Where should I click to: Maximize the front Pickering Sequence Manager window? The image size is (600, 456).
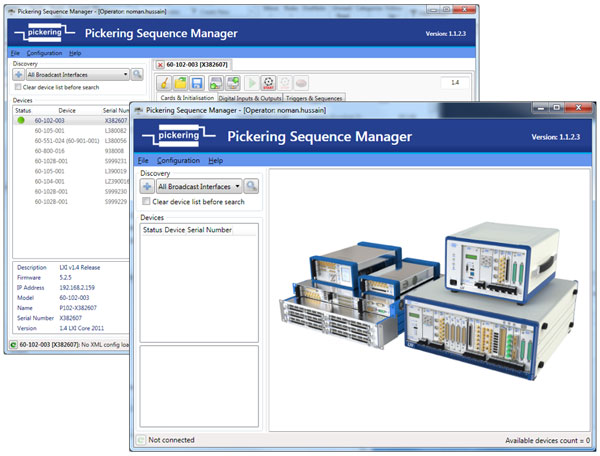coord(557,109)
